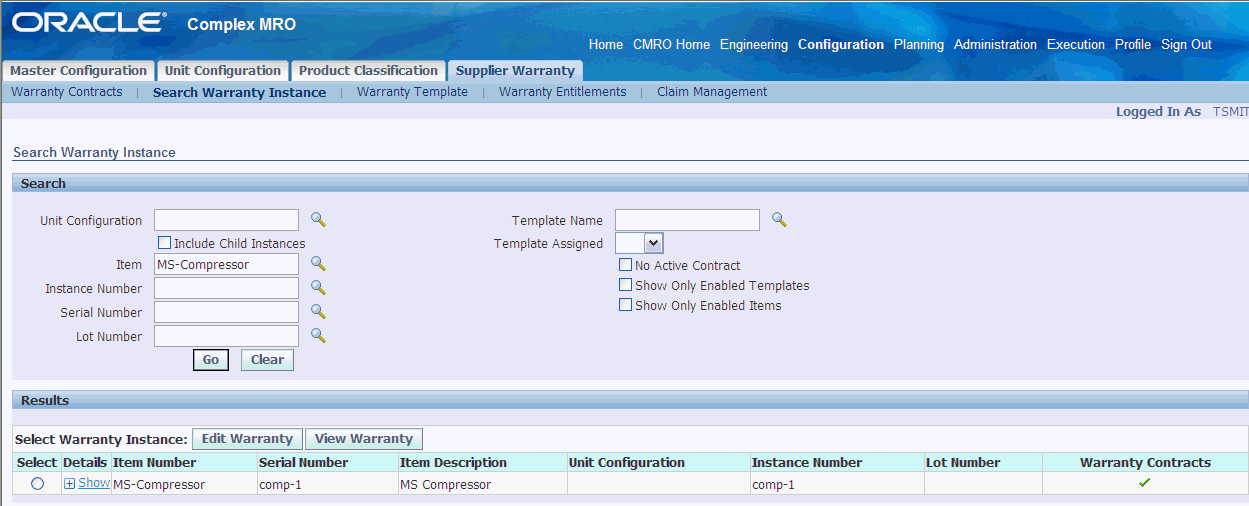Open Planning in top navigation
Image resolution: width=1249 pixels, height=506 pixels.
[x=919, y=45]
